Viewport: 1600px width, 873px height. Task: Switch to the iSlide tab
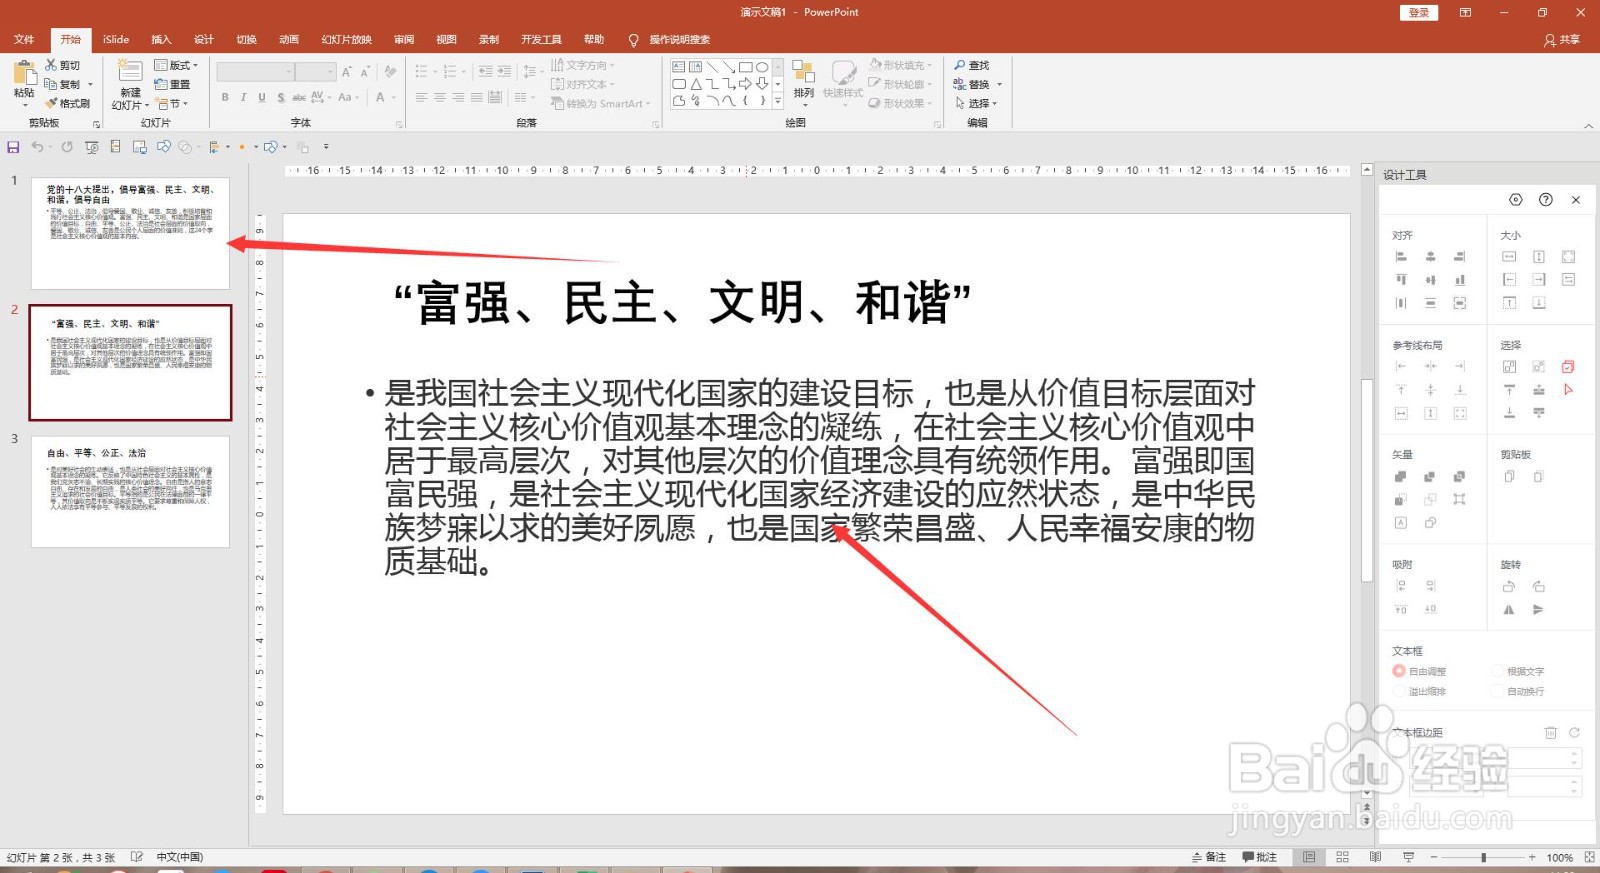click(116, 39)
